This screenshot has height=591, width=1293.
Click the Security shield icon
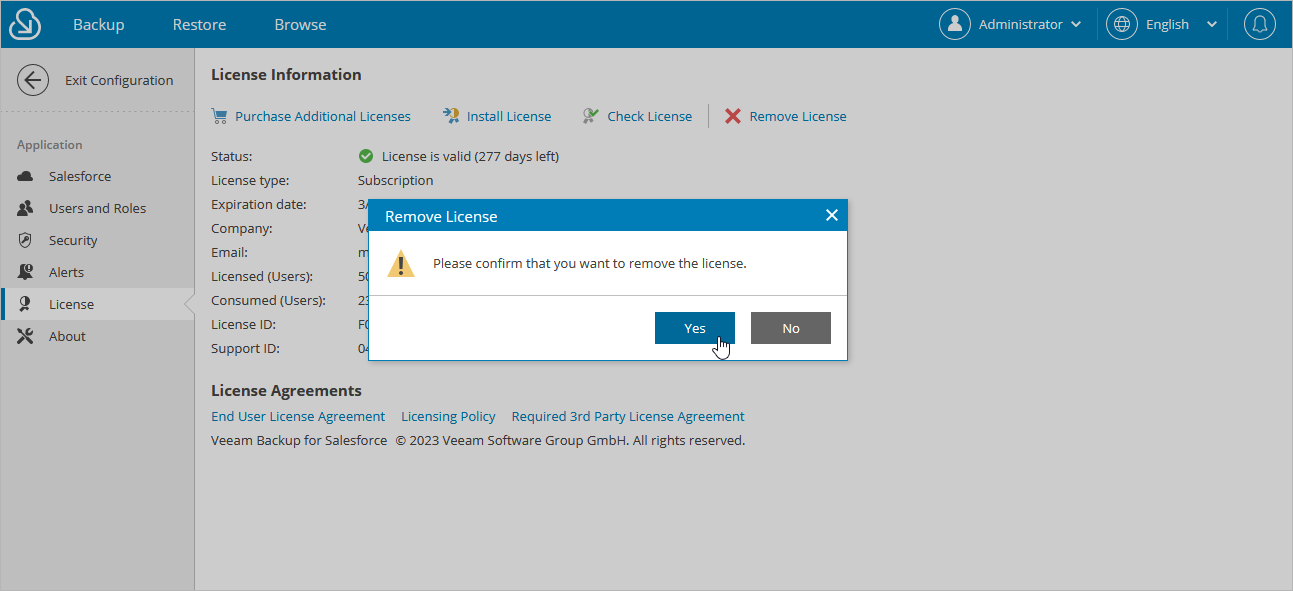[x=26, y=240]
